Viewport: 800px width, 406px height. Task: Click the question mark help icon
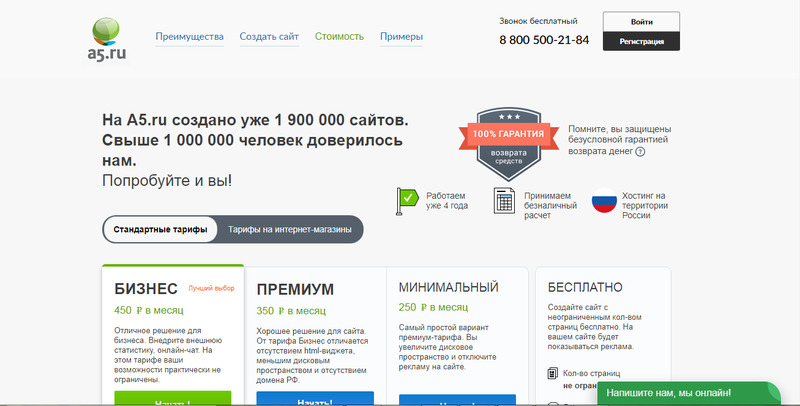(x=640, y=151)
